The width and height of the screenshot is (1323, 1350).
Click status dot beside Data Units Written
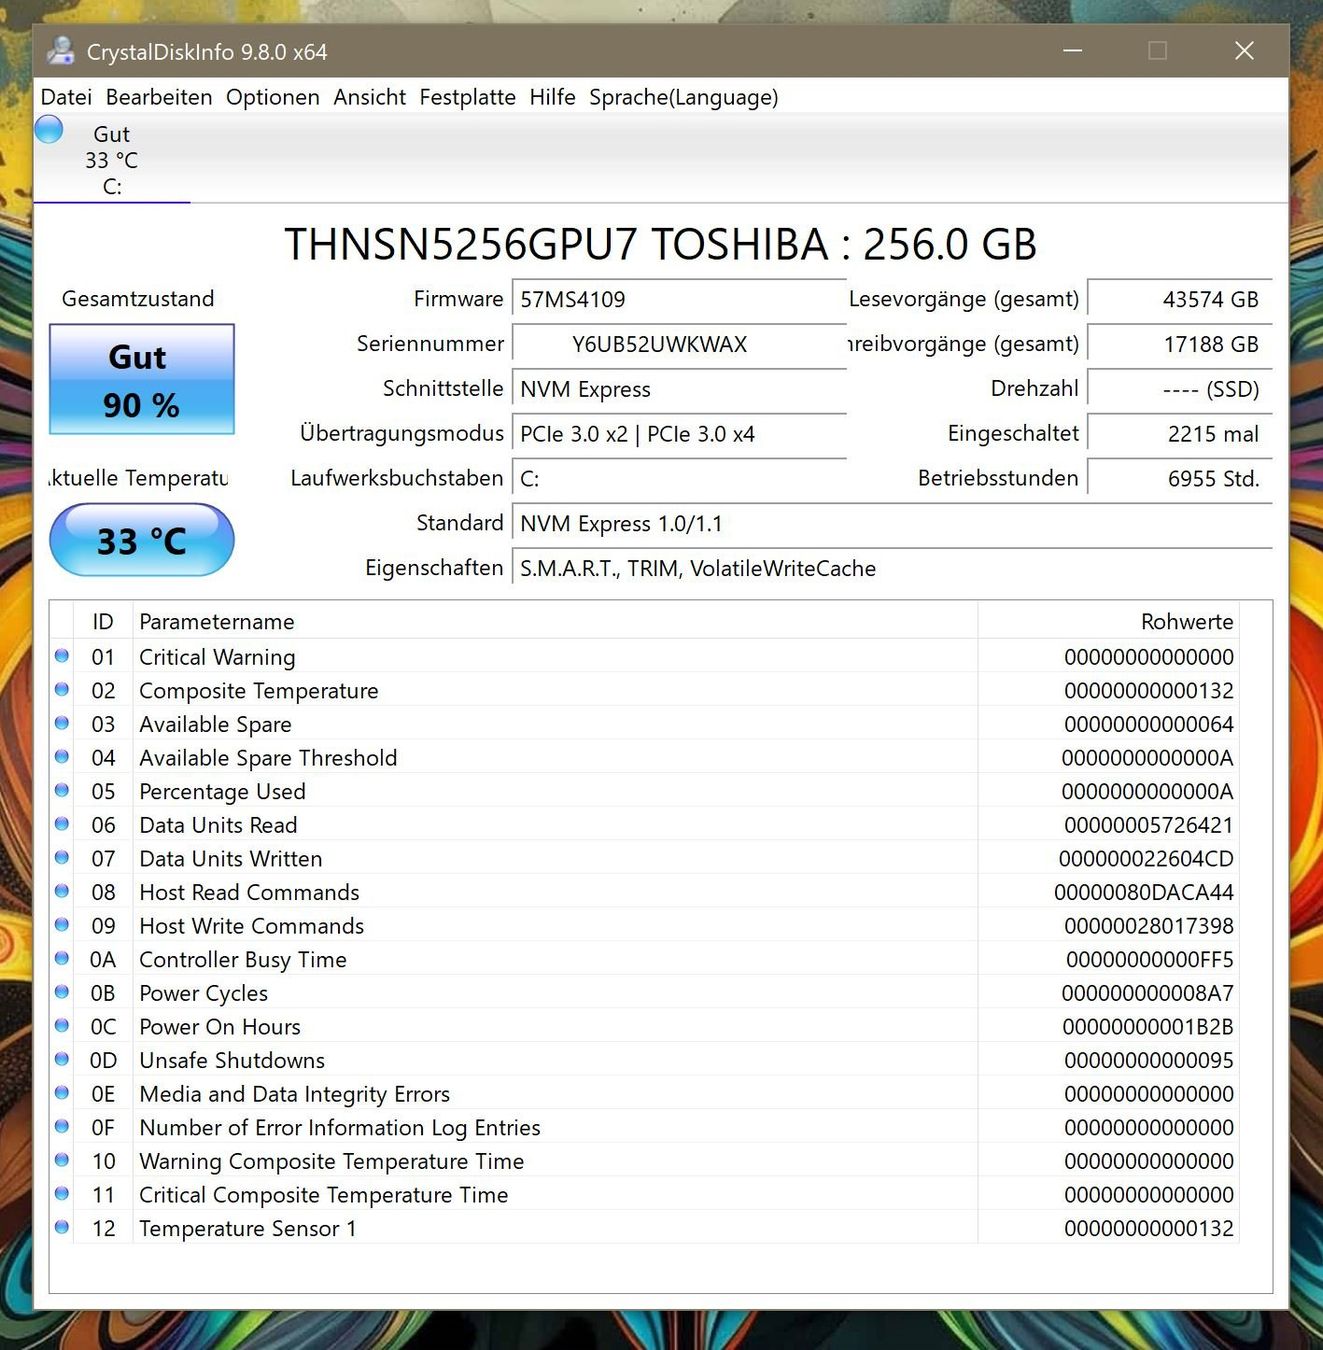(62, 858)
